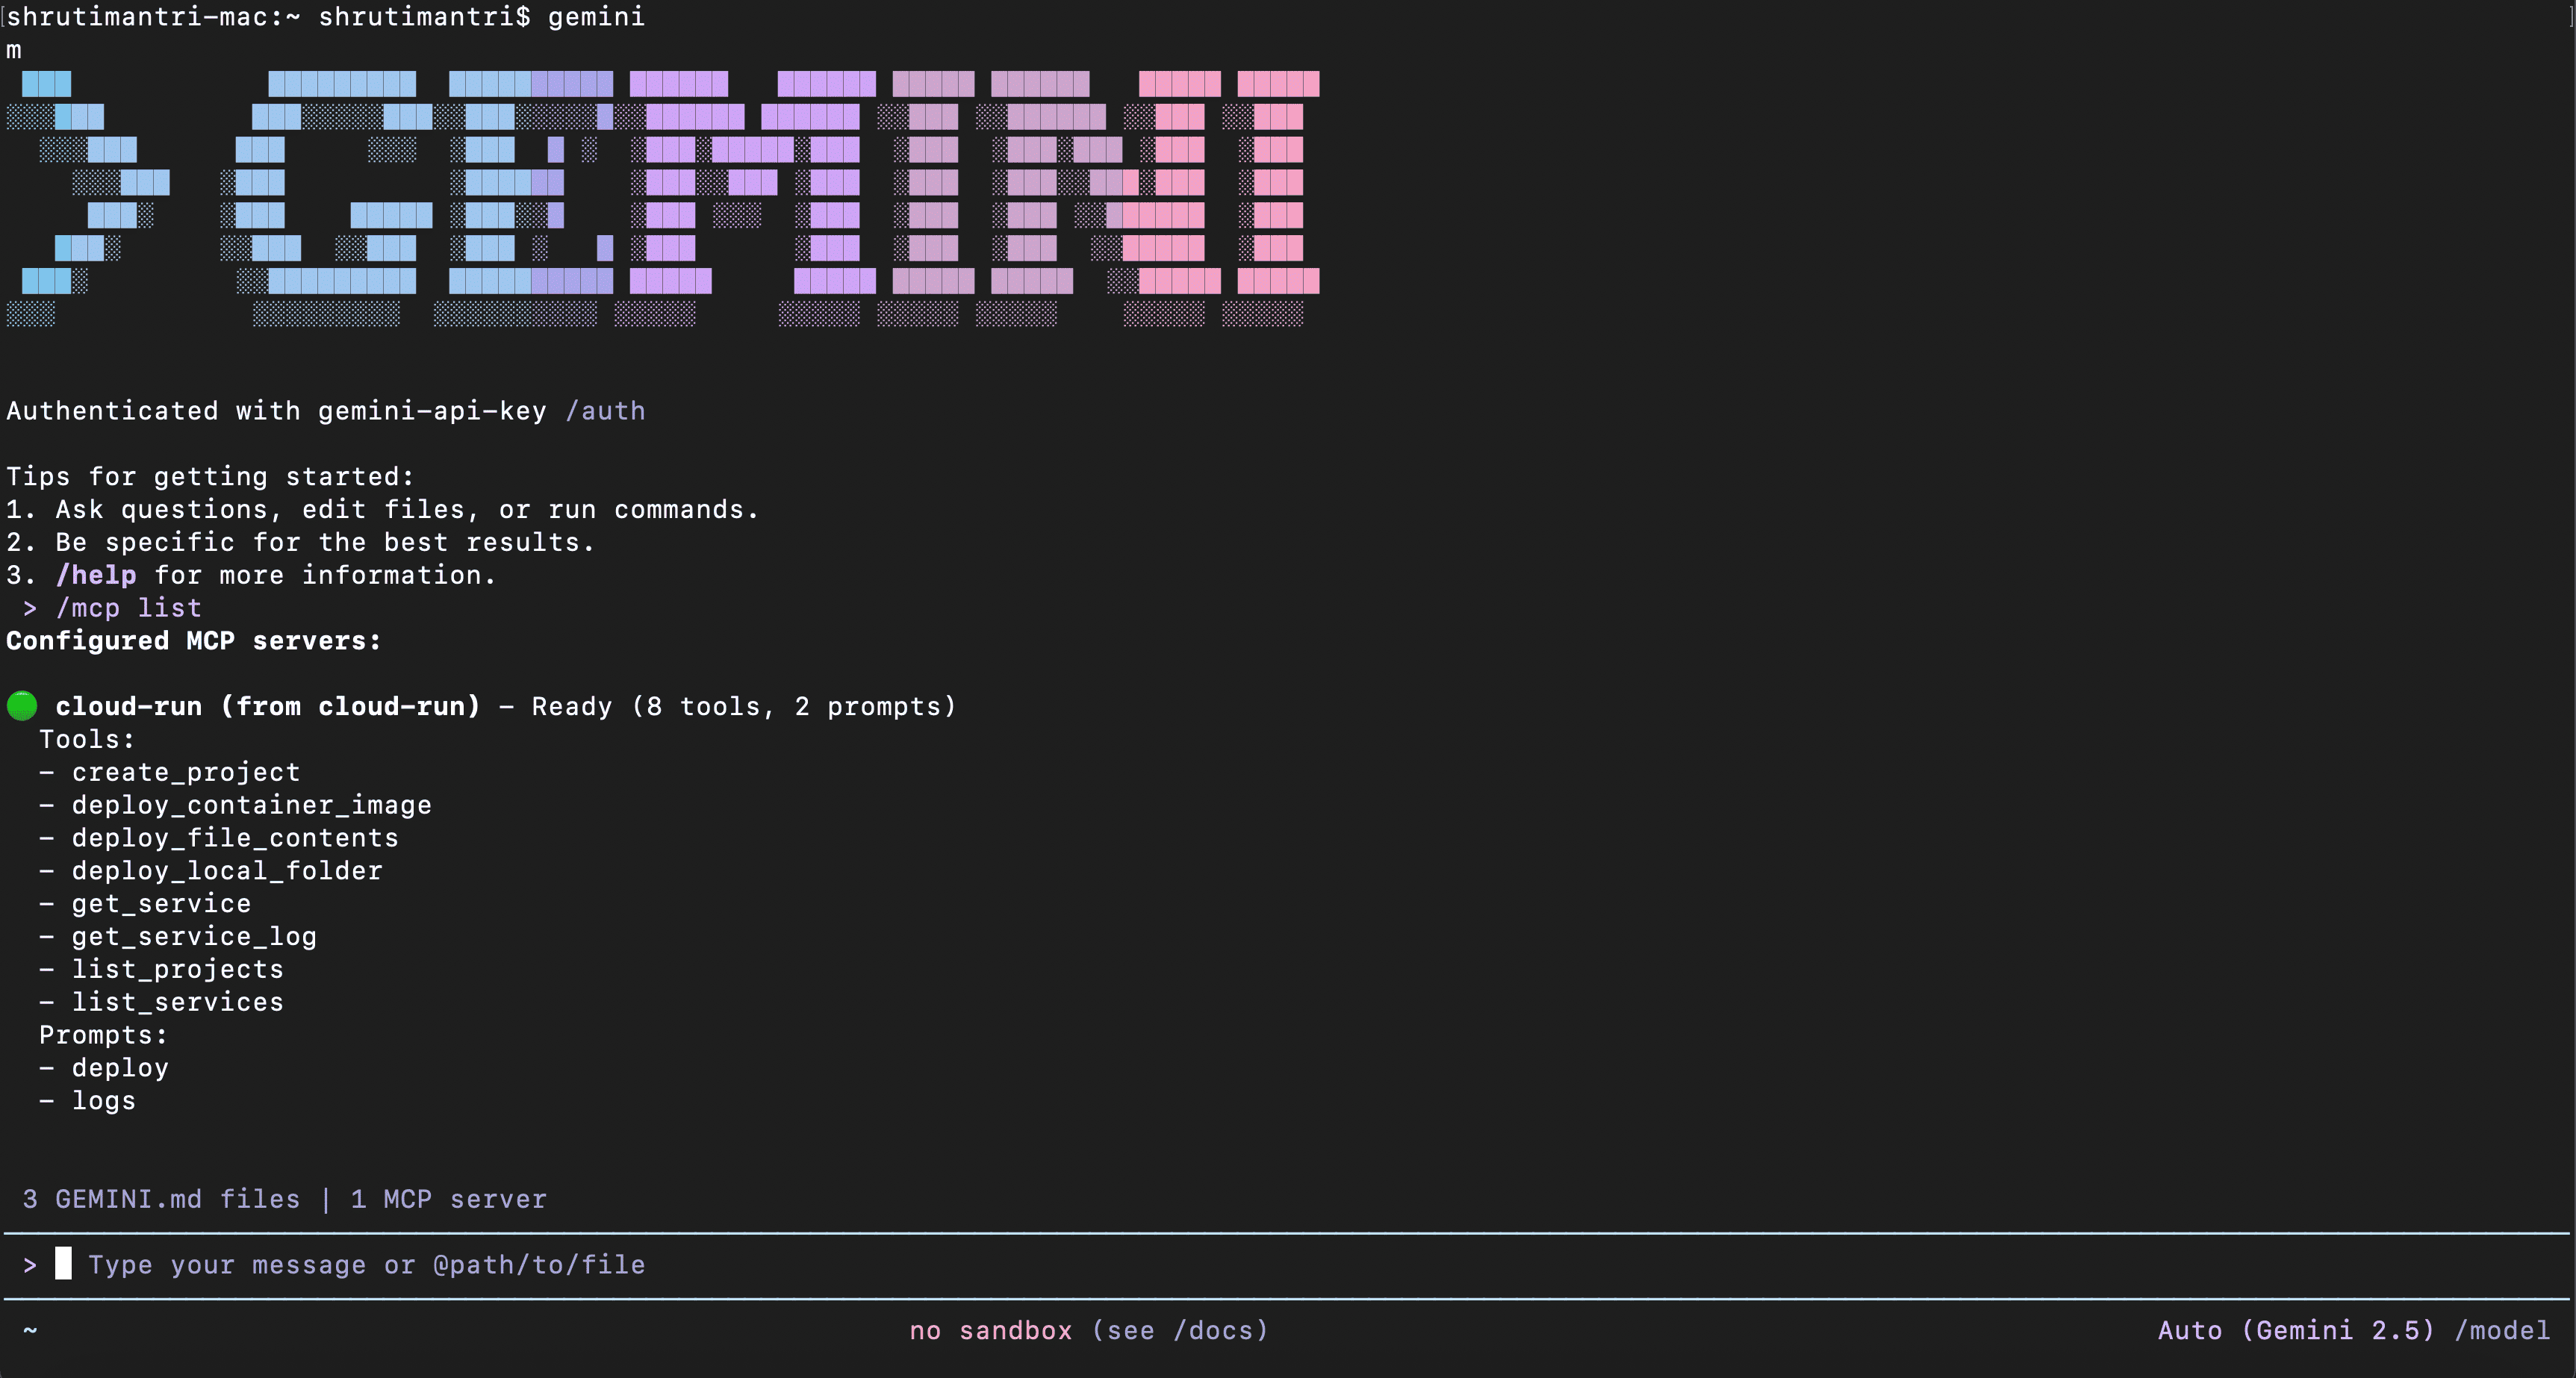Click the 3 GEMINI.md files status indicator

pos(161,1199)
